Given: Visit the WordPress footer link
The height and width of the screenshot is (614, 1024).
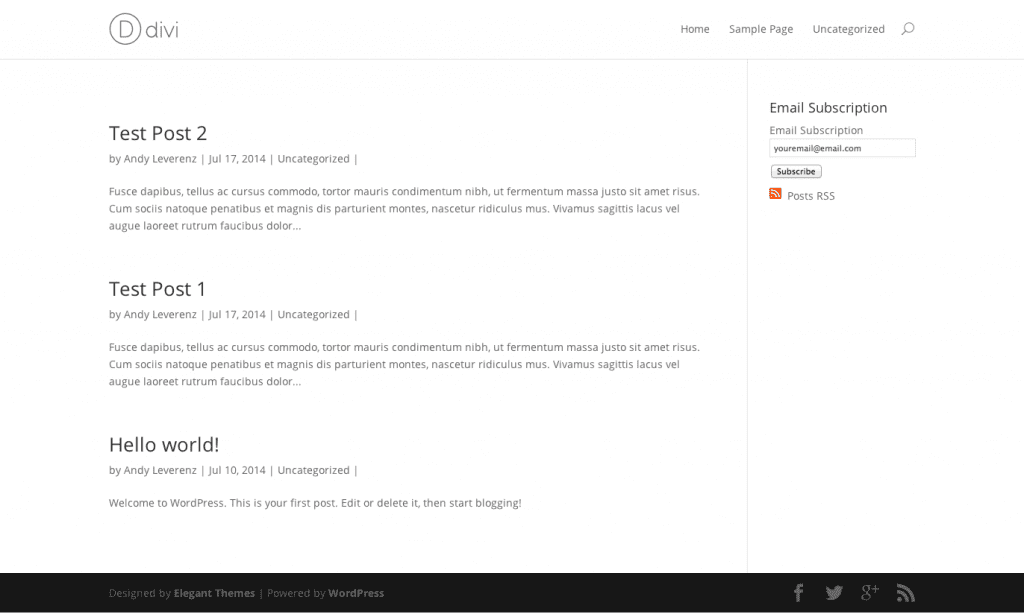Looking at the screenshot, I should pyautogui.click(x=356, y=593).
